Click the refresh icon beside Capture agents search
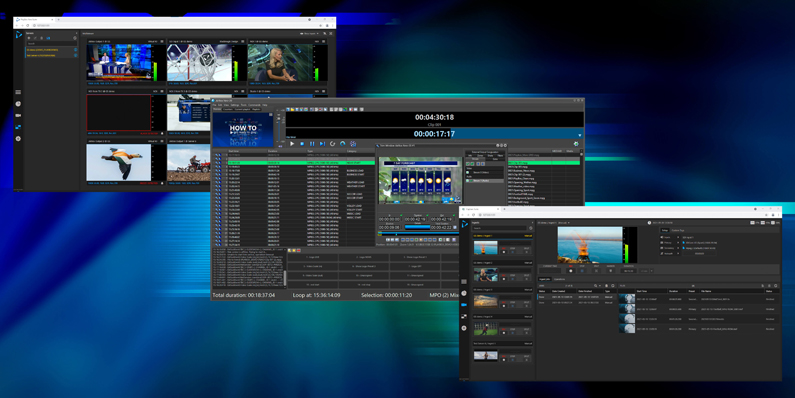This screenshot has height=398, width=795. [x=531, y=228]
